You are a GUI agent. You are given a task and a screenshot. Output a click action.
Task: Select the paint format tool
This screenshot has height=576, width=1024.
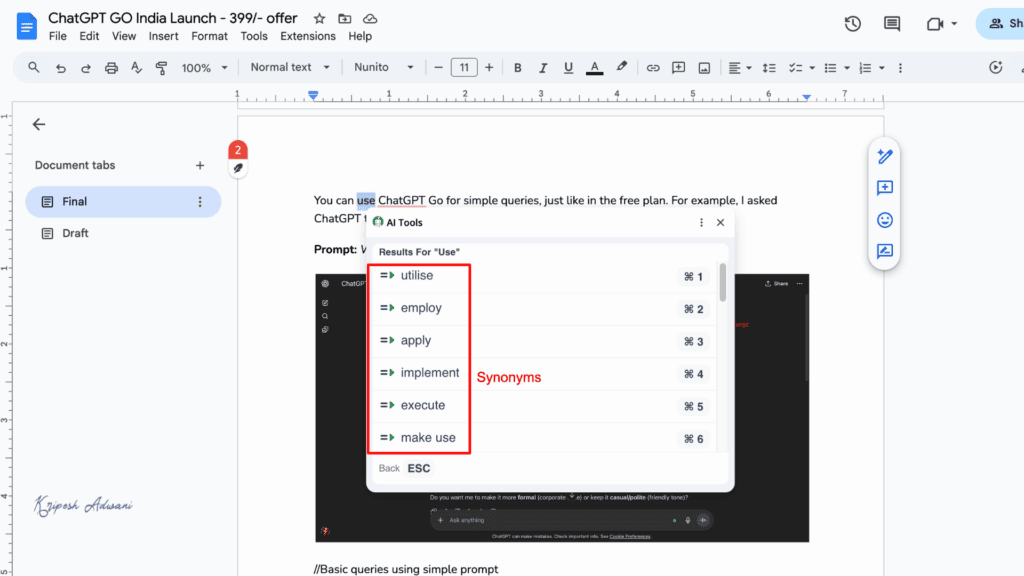tap(161, 67)
